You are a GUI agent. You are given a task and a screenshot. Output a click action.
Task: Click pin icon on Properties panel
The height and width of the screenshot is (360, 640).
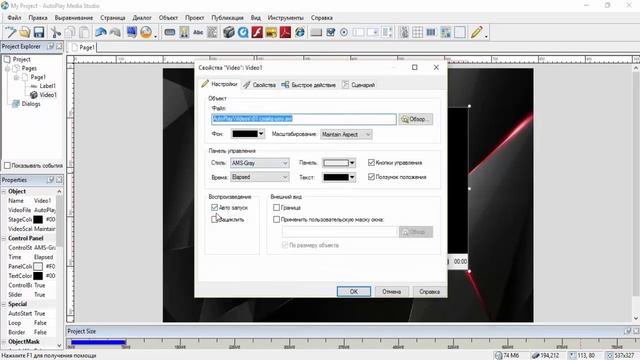click(x=51, y=180)
